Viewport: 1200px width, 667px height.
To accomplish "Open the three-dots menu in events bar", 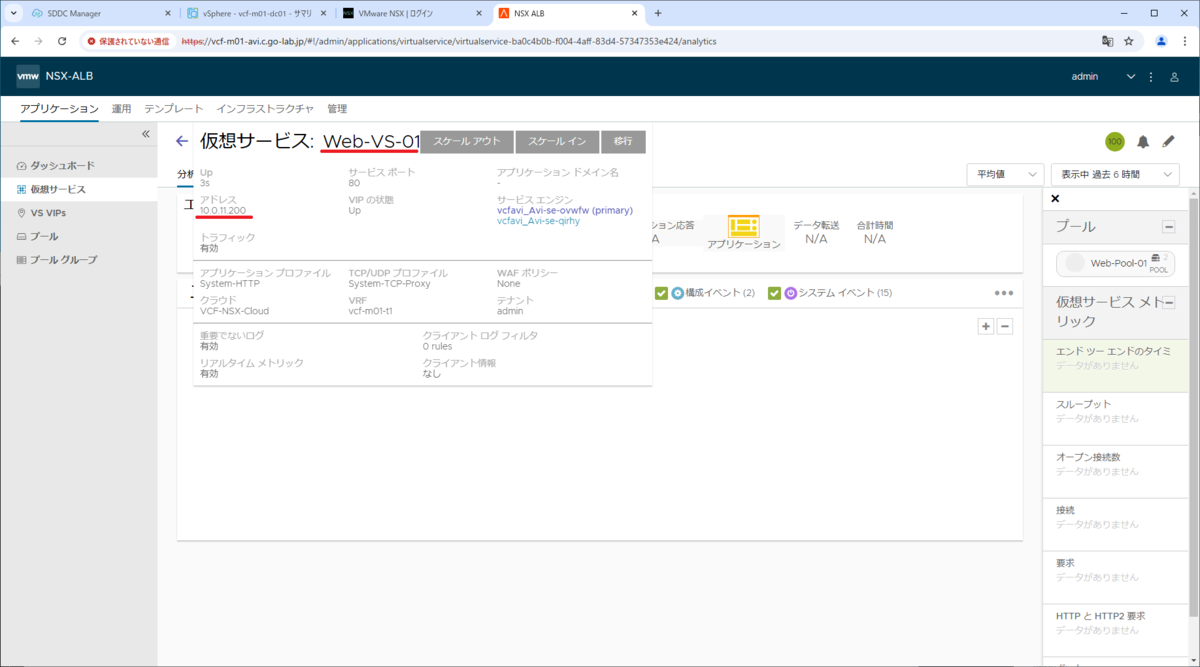I will tap(1003, 293).
